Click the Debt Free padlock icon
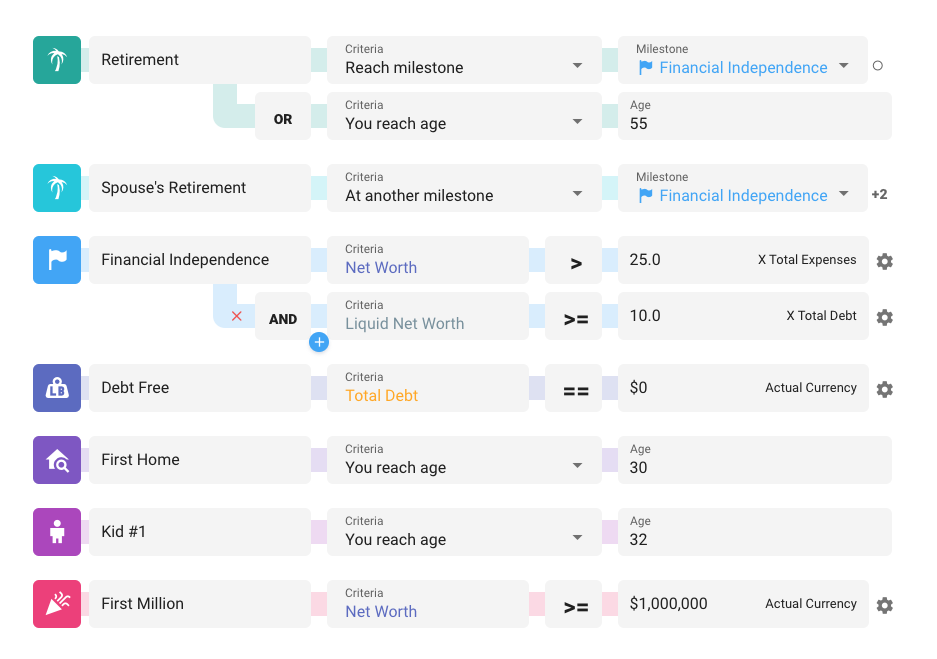 tap(57, 388)
